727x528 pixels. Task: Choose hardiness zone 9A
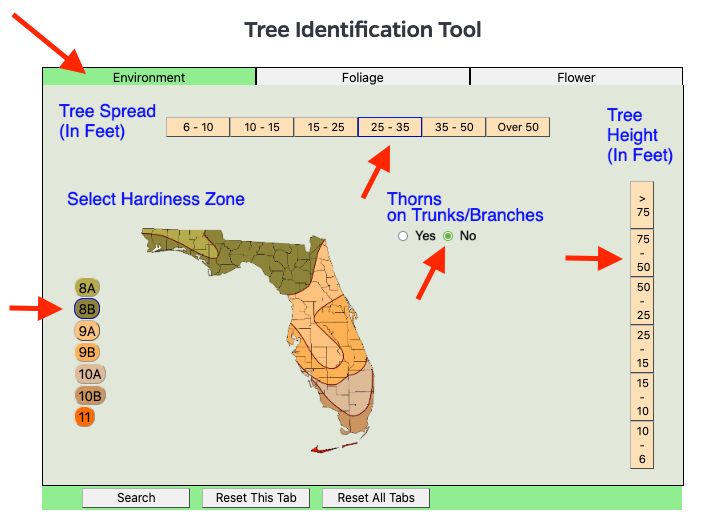coord(87,331)
